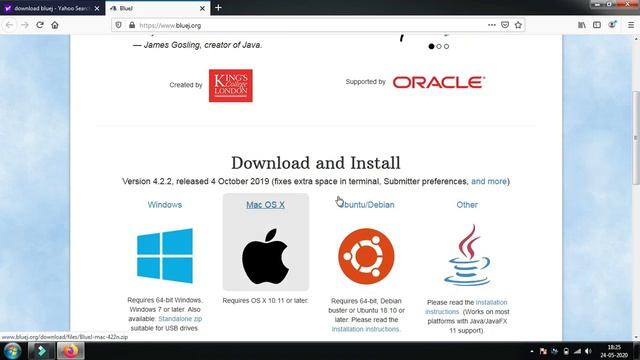Click the page vertical scrollbar

(x=636, y=138)
